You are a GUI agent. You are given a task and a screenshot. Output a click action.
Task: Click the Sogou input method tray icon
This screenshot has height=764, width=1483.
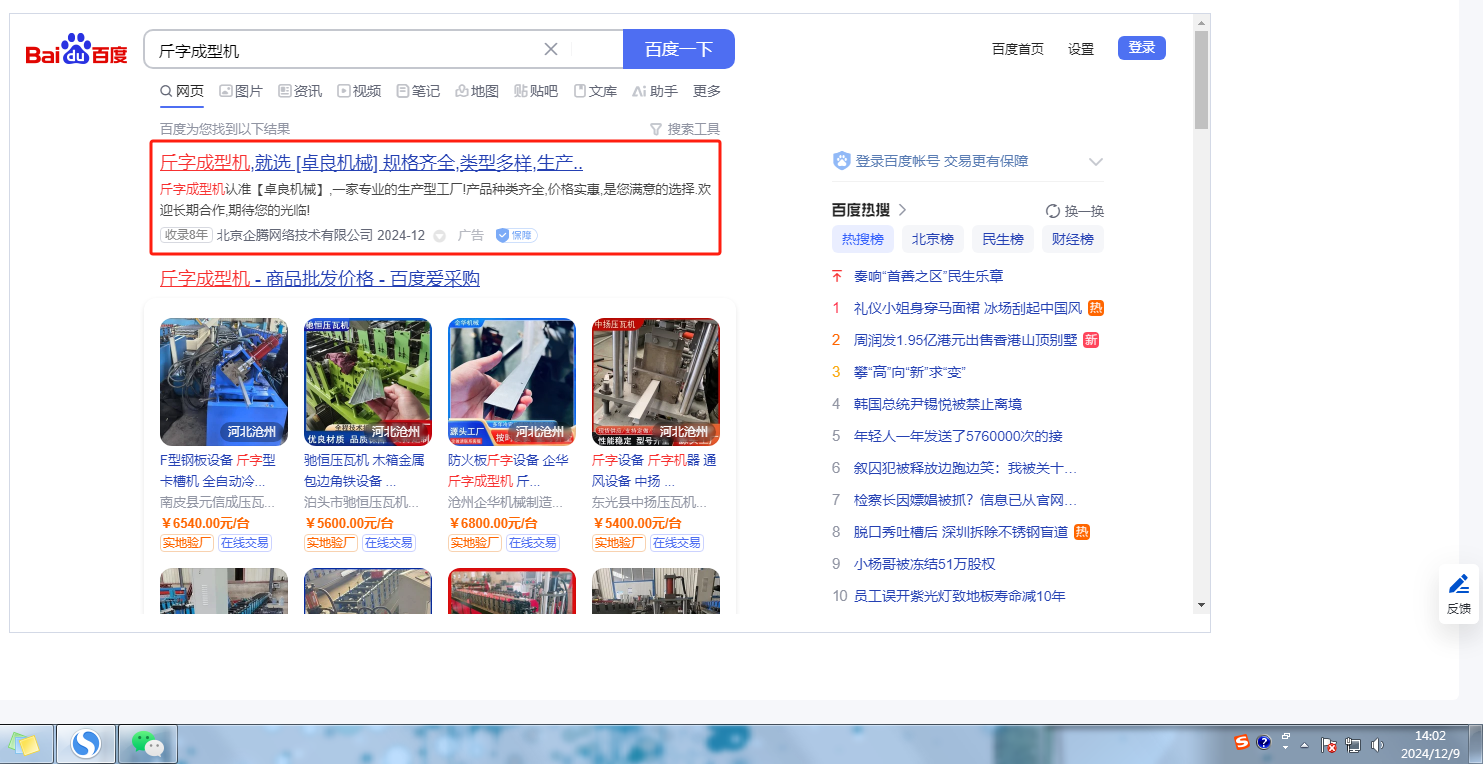[x=1242, y=742]
